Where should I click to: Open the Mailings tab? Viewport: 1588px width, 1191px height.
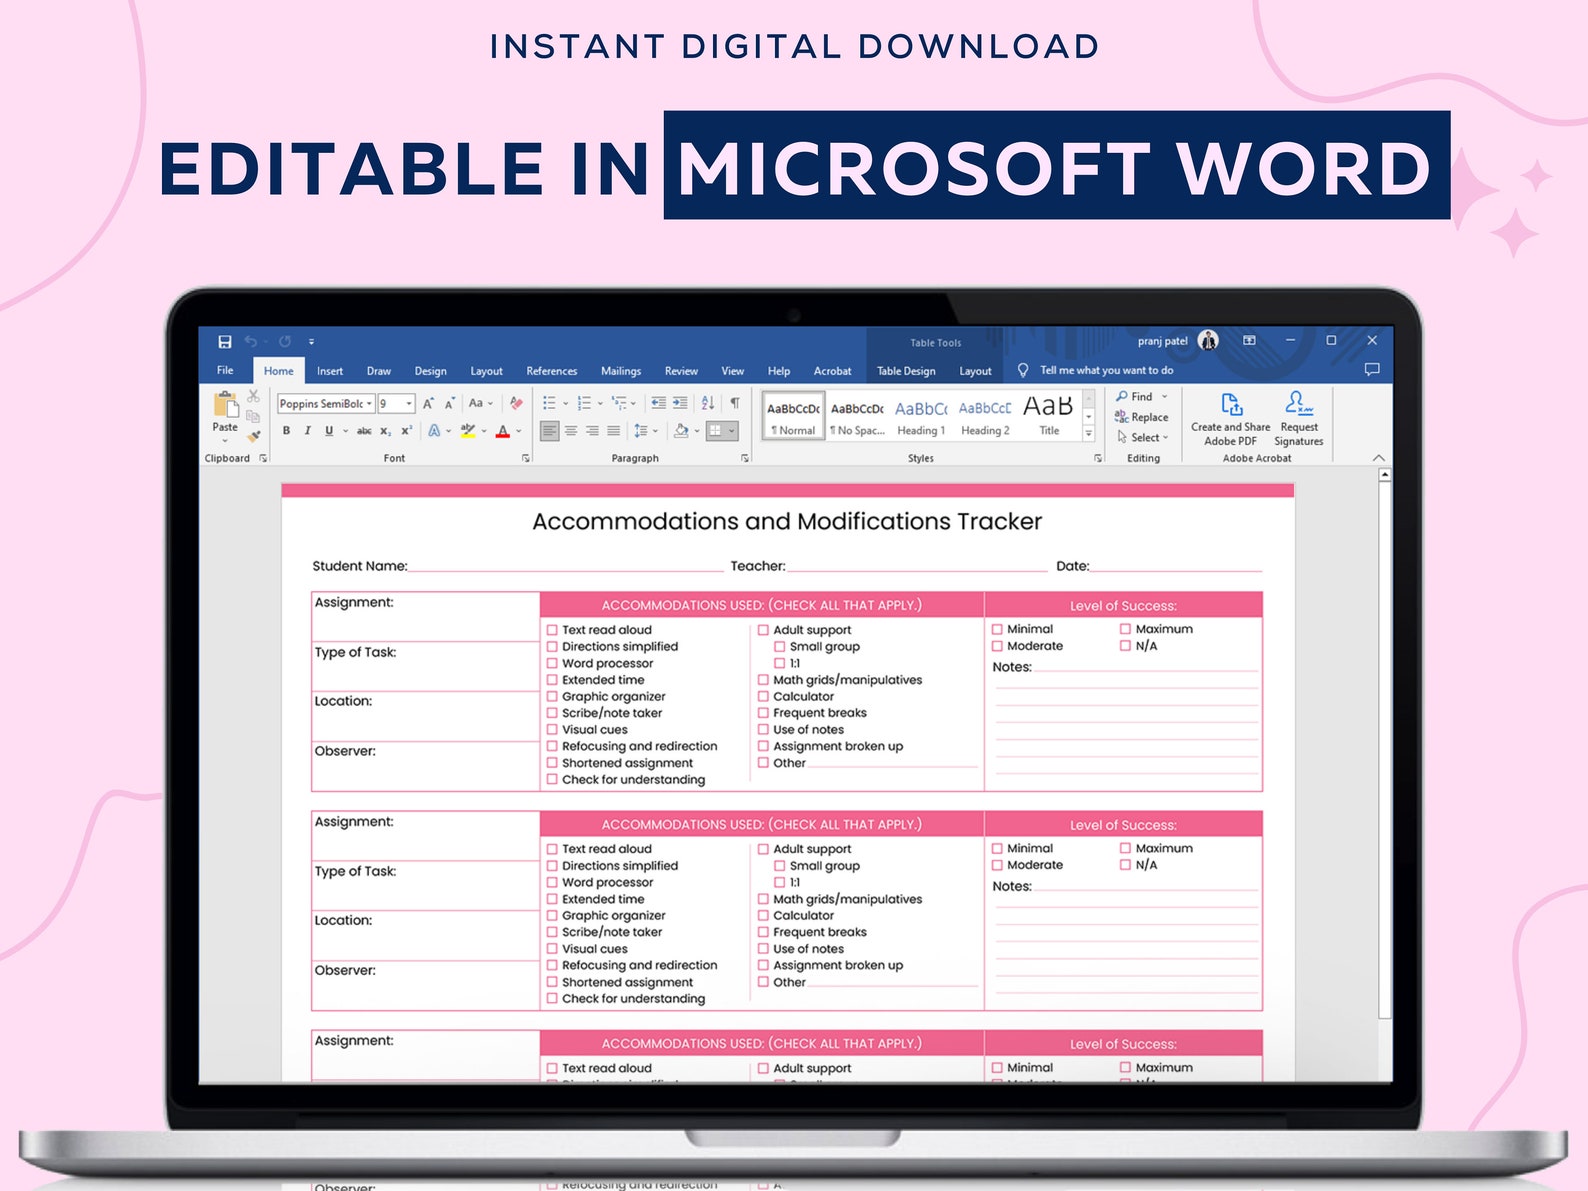[x=621, y=371]
